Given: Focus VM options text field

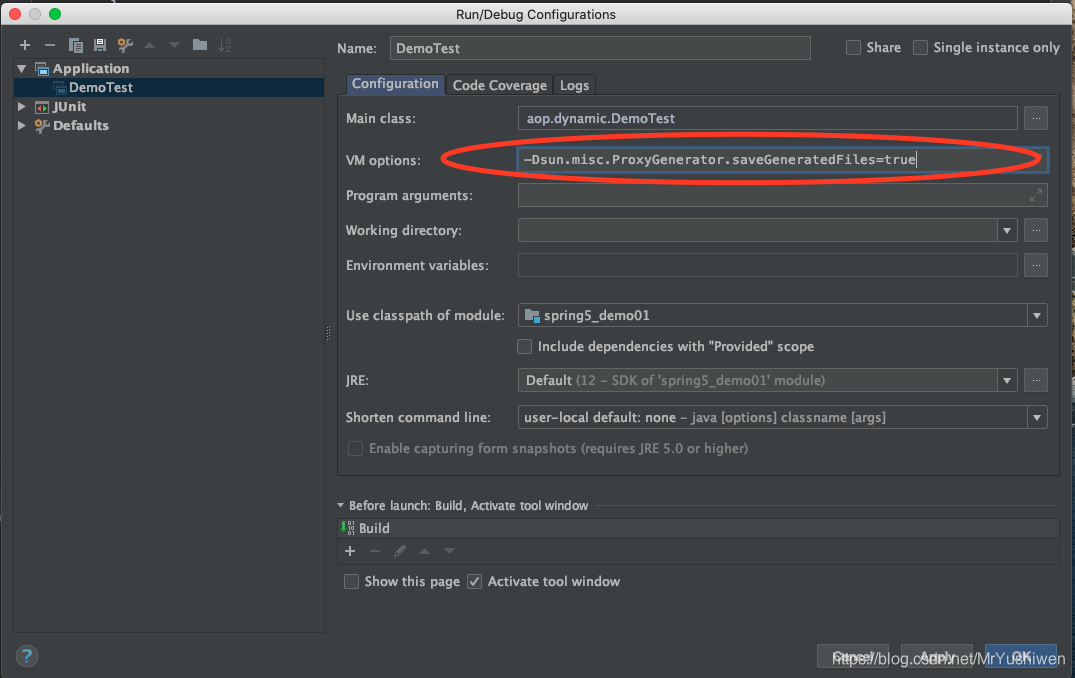Looking at the screenshot, I should coord(782,160).
